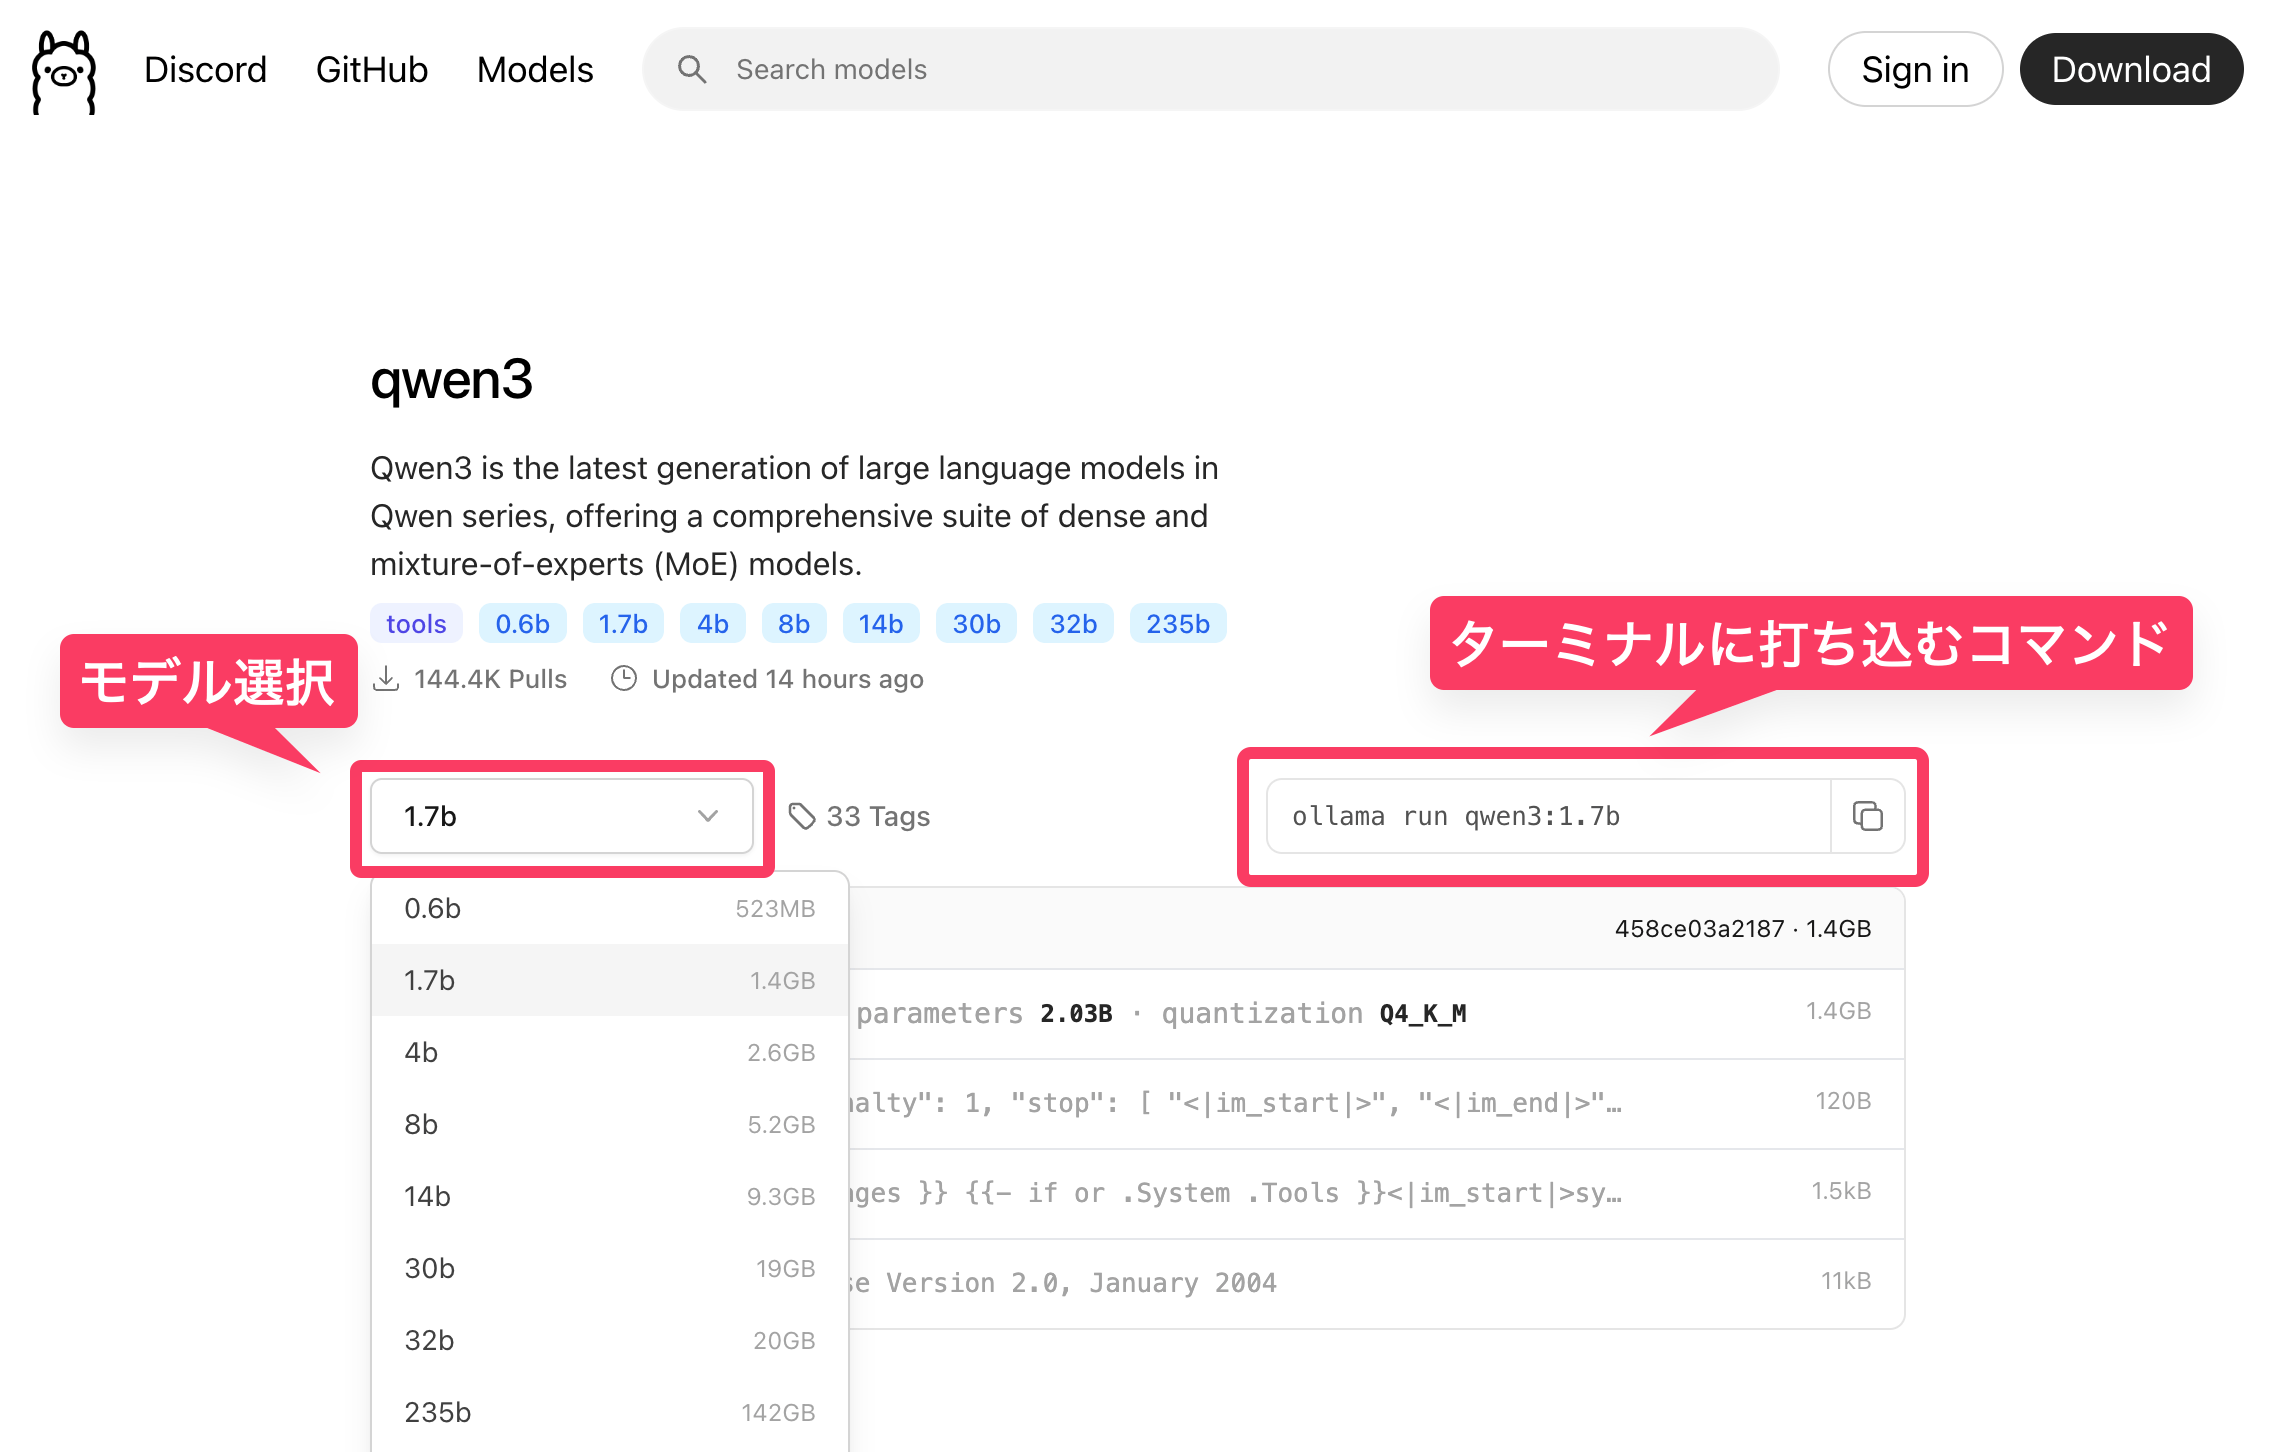
Task: Open the 33 Tags link
Action: tap(878, 816)
